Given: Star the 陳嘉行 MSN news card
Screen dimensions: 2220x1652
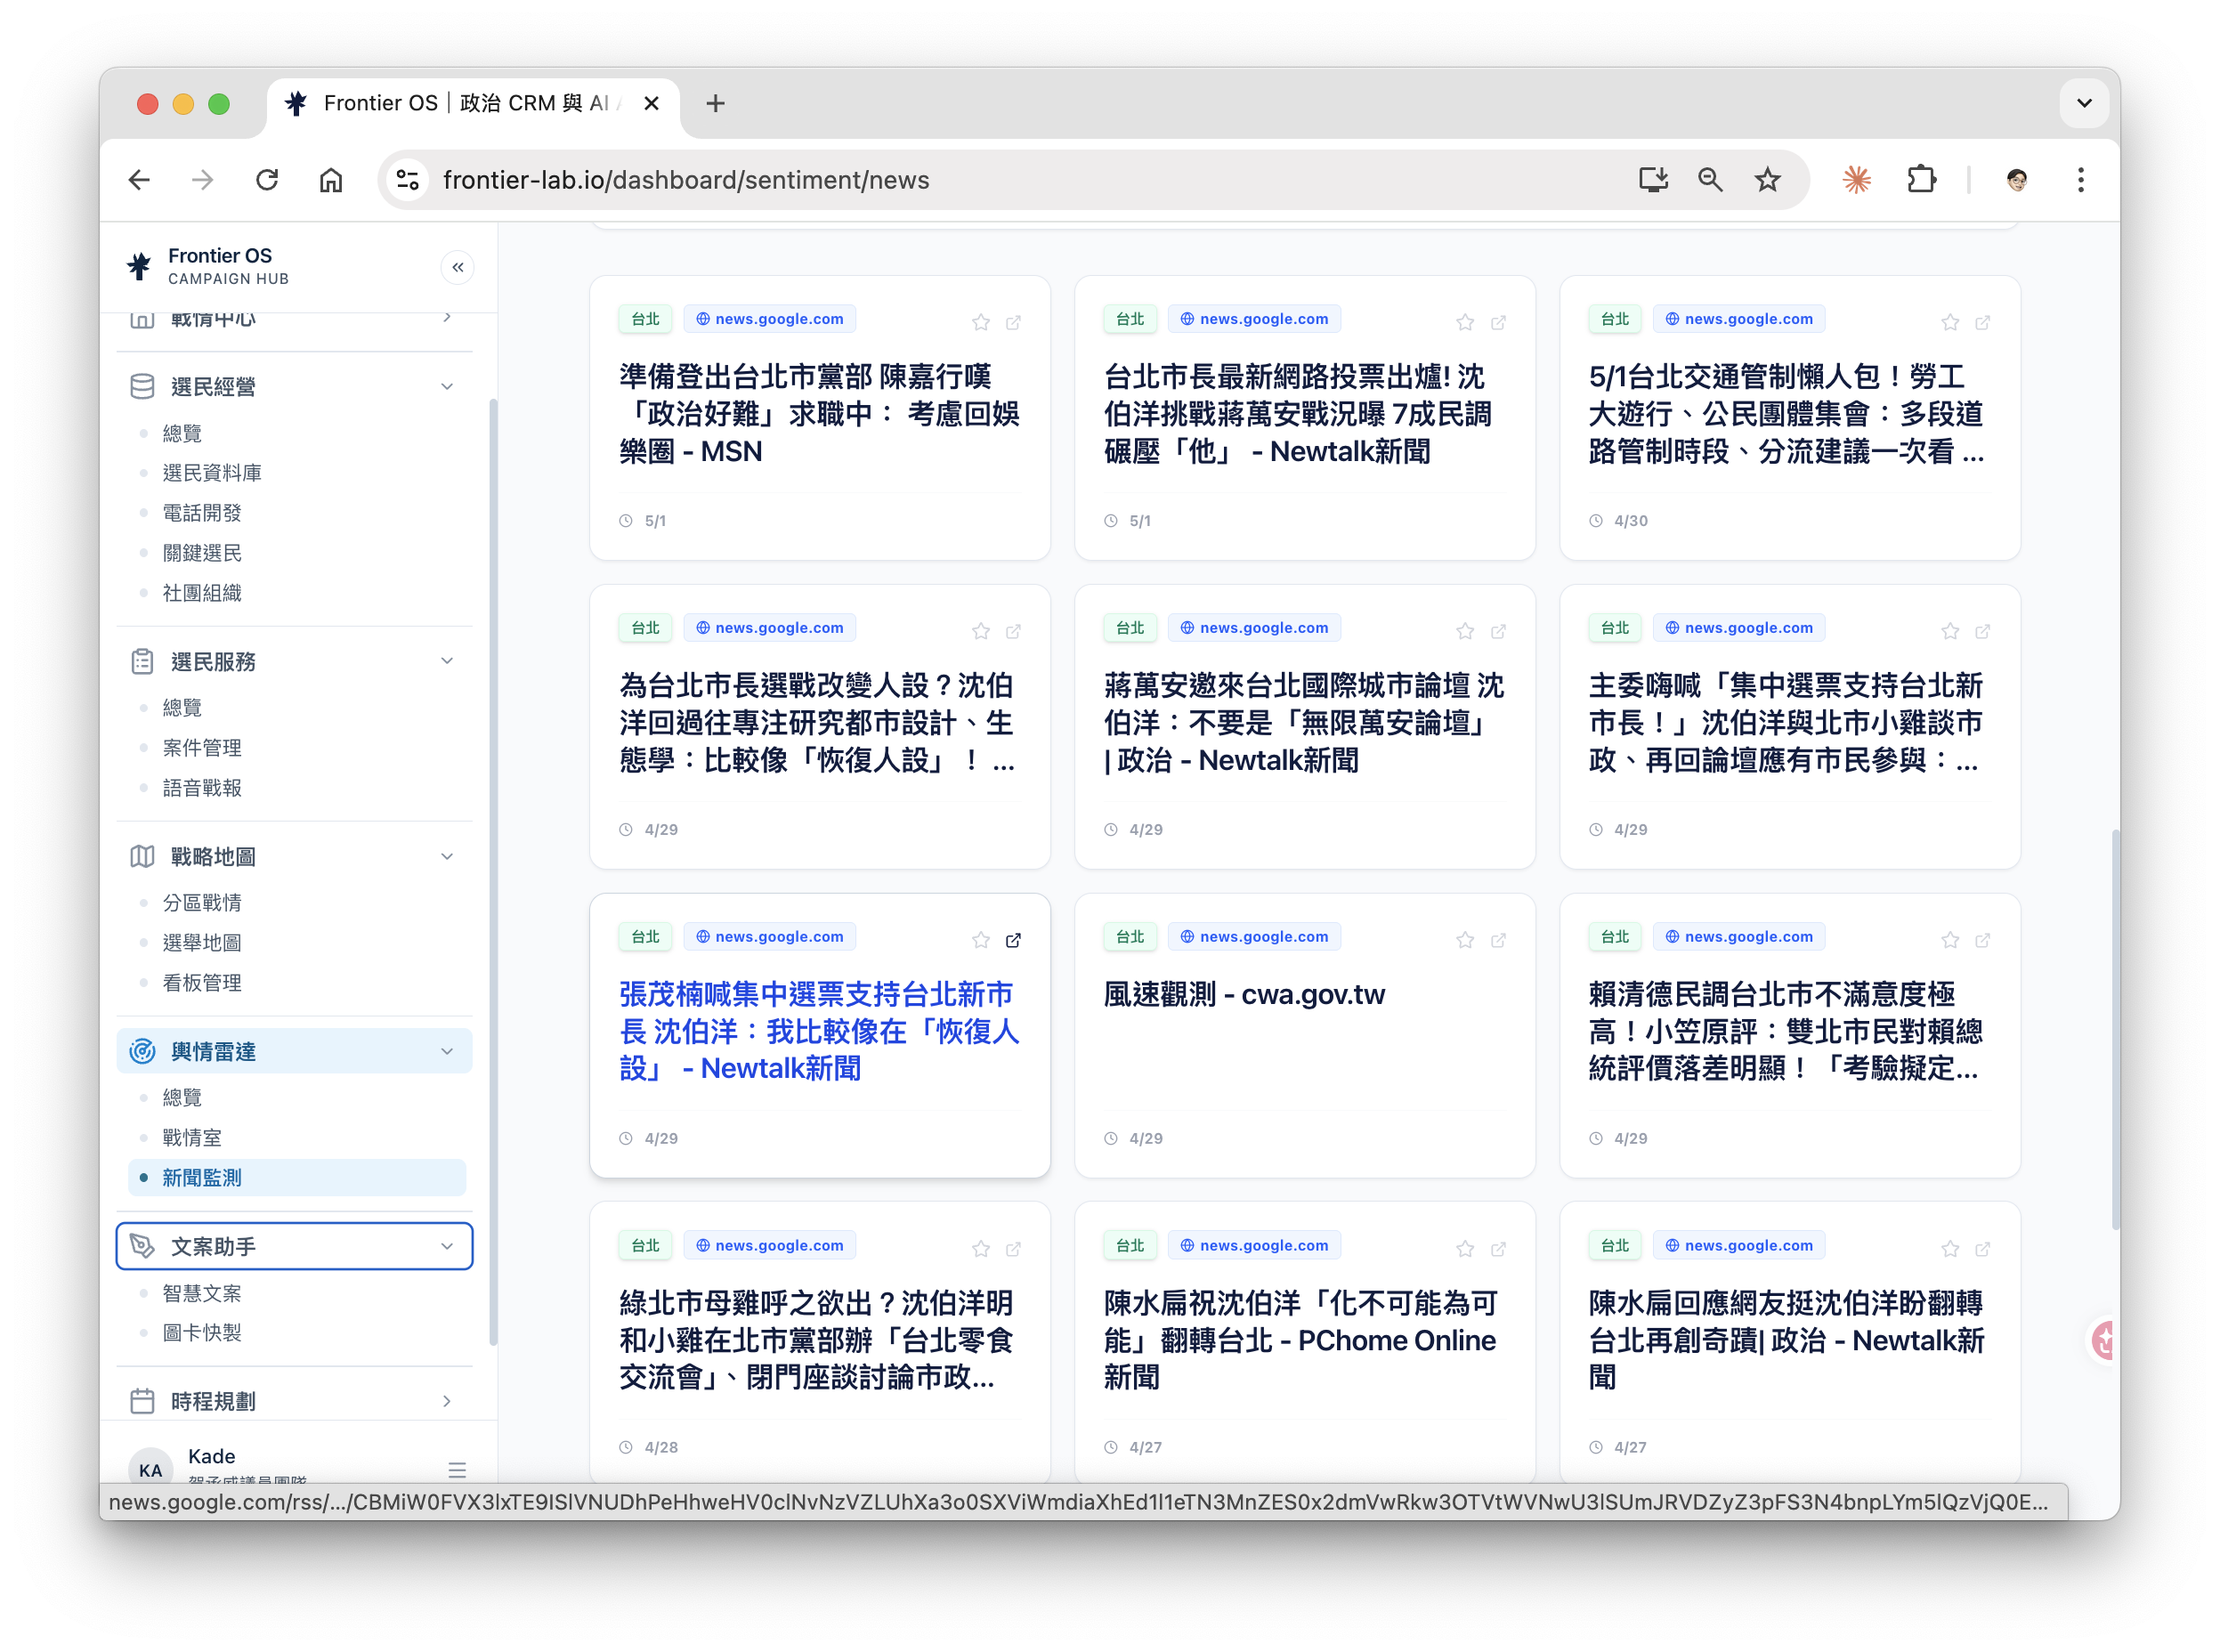Looking at the screenshot, I should (980, 322).
